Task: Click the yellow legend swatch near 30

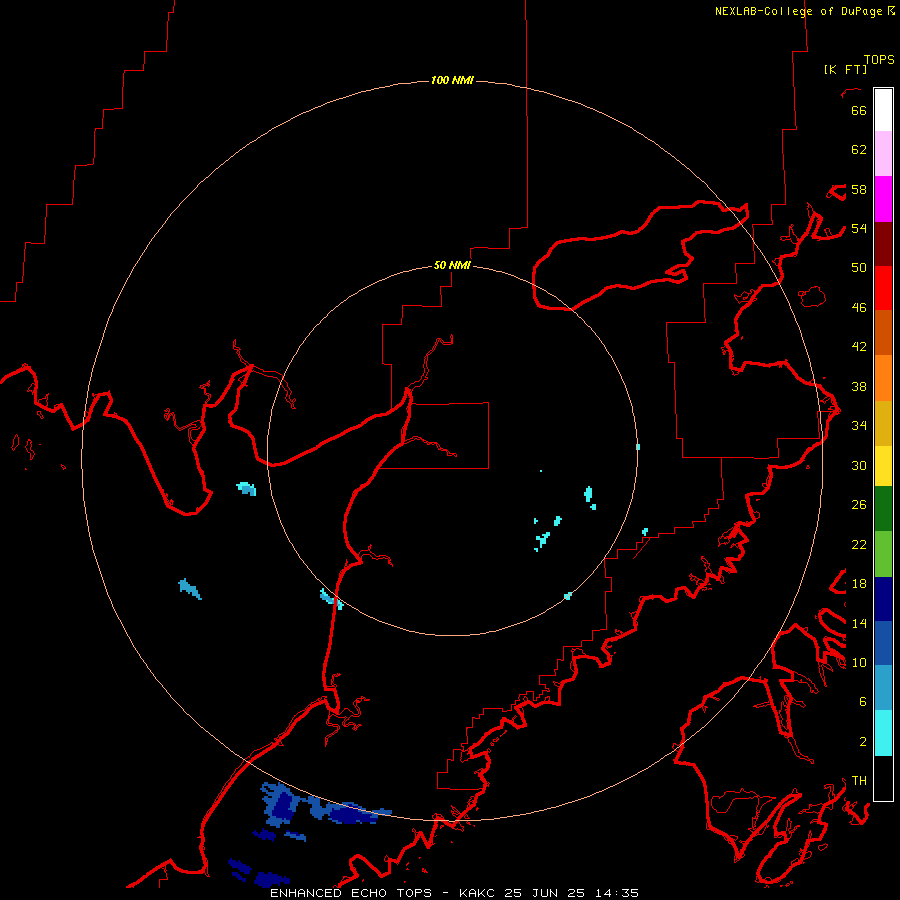Action: (883, 466)
